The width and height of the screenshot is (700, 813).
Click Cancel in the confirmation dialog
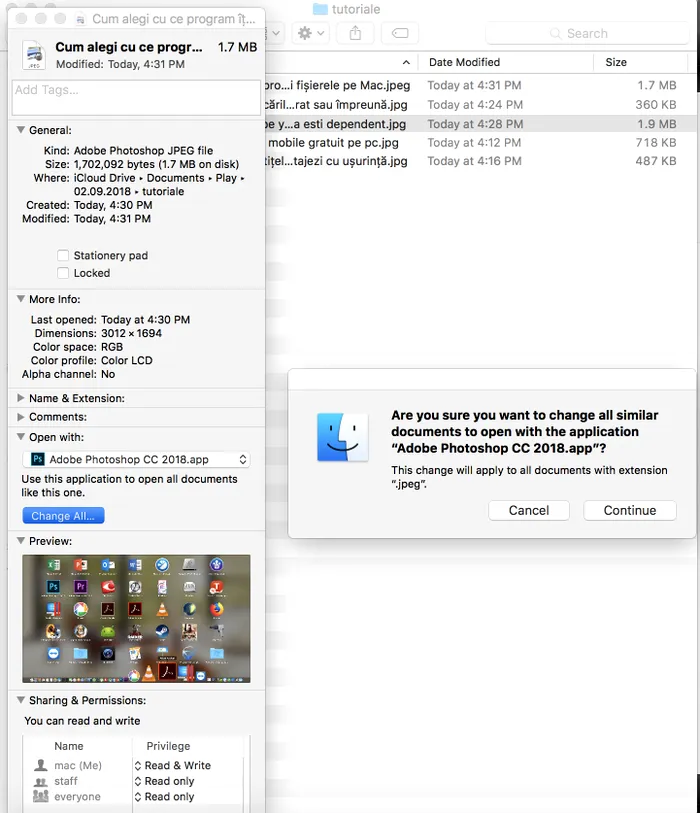528,510
